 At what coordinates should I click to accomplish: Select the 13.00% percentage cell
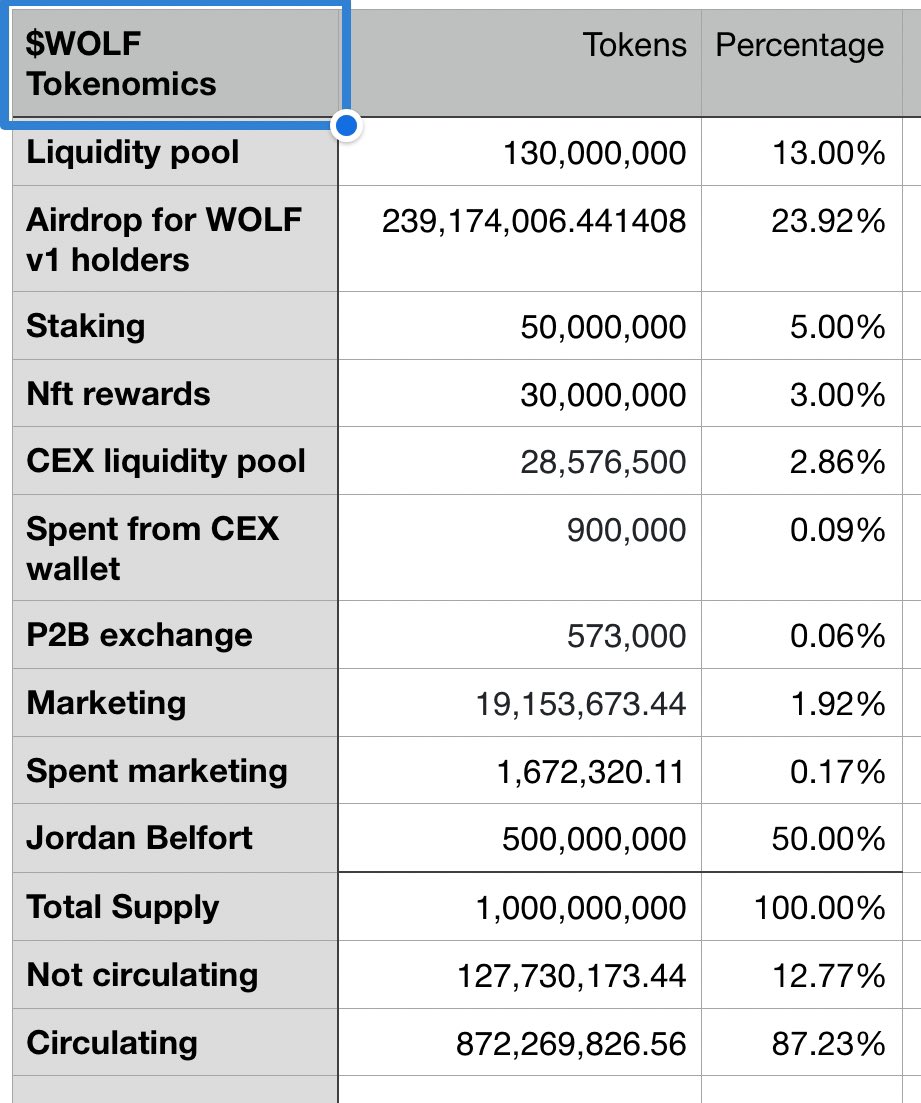(x=801, y=152)
